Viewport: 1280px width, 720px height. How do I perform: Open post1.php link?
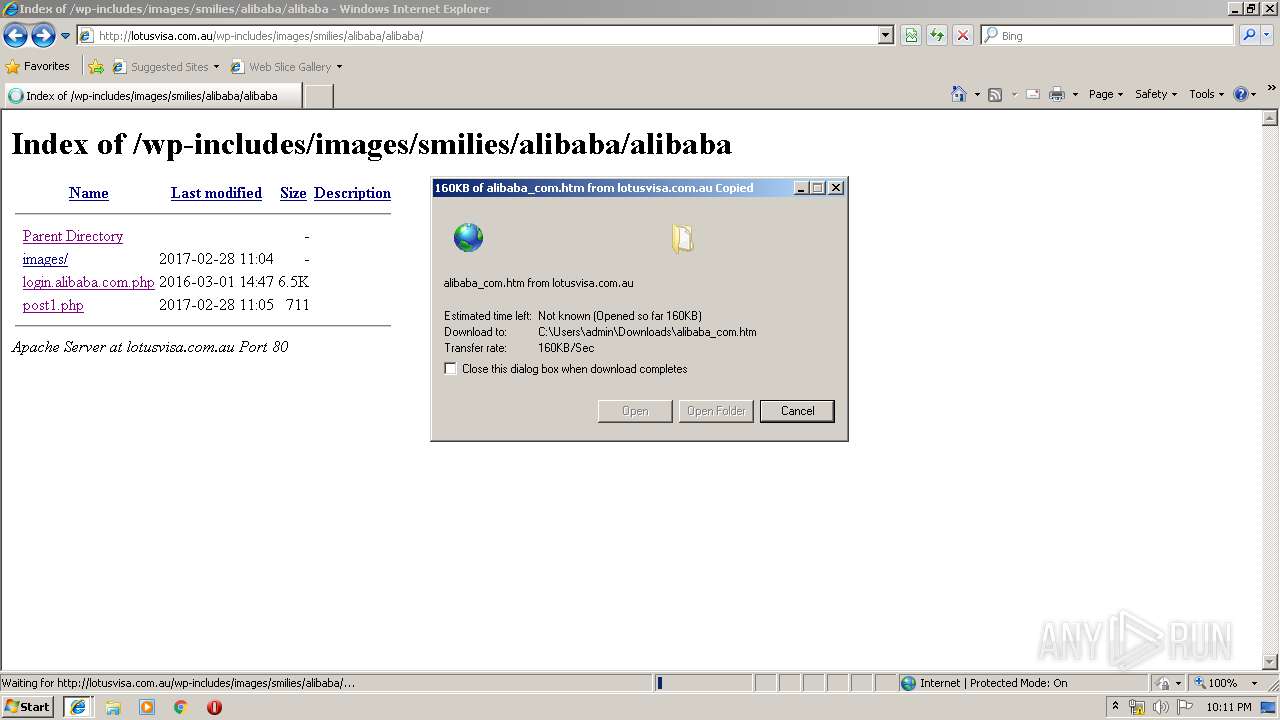coord(53,305)
